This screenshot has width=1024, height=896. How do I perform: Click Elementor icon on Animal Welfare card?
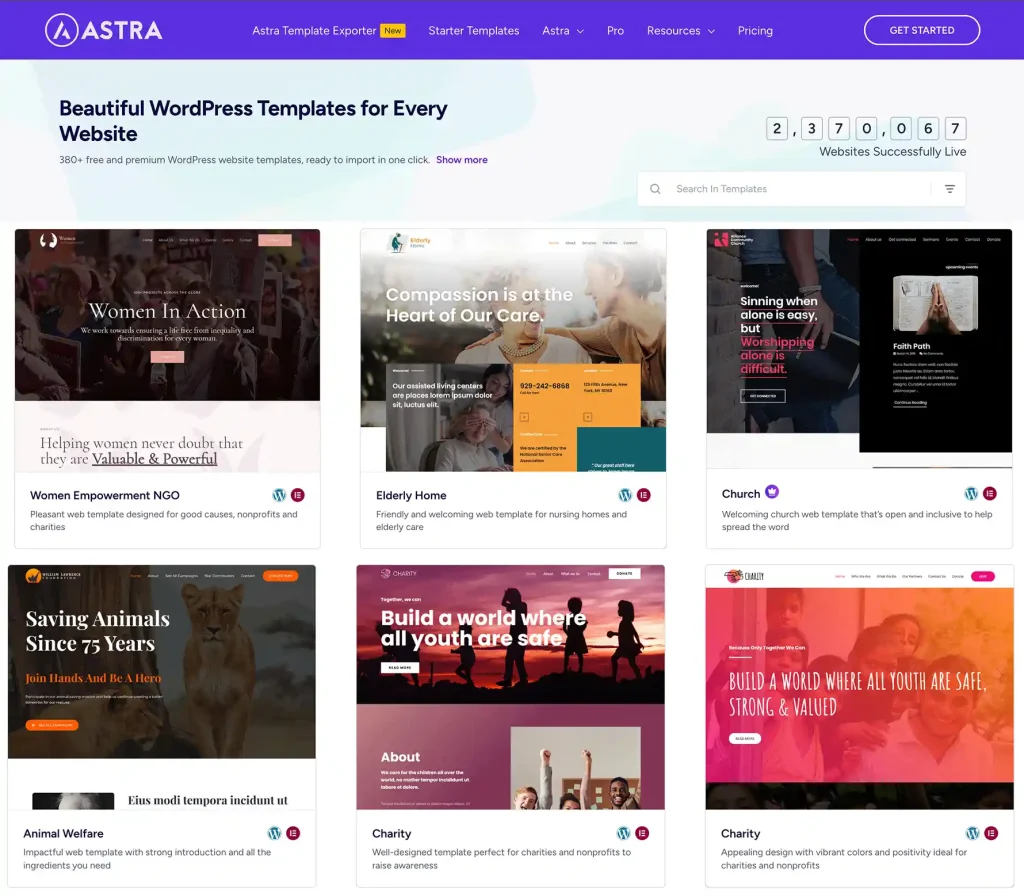pyautogui.click(x=293, y=833)
